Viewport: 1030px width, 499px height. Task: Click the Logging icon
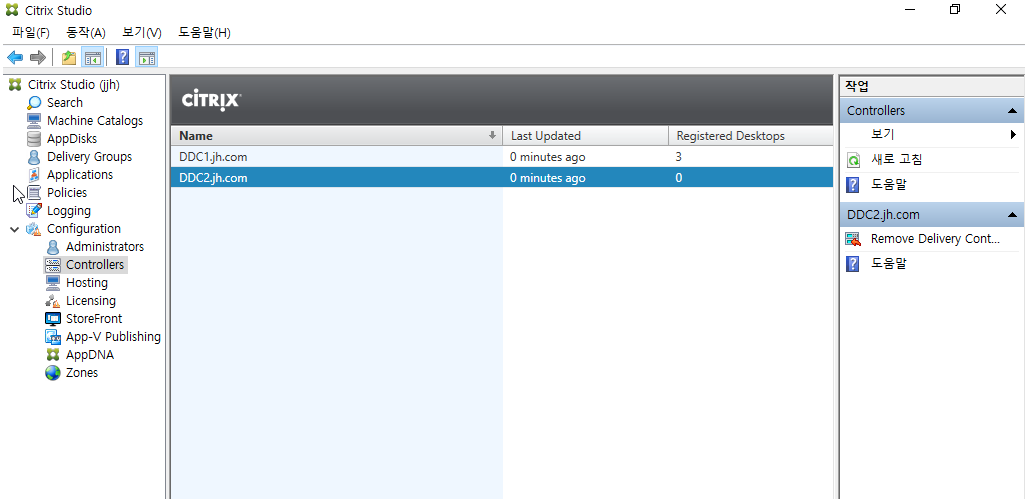click(x=34, y=211)
